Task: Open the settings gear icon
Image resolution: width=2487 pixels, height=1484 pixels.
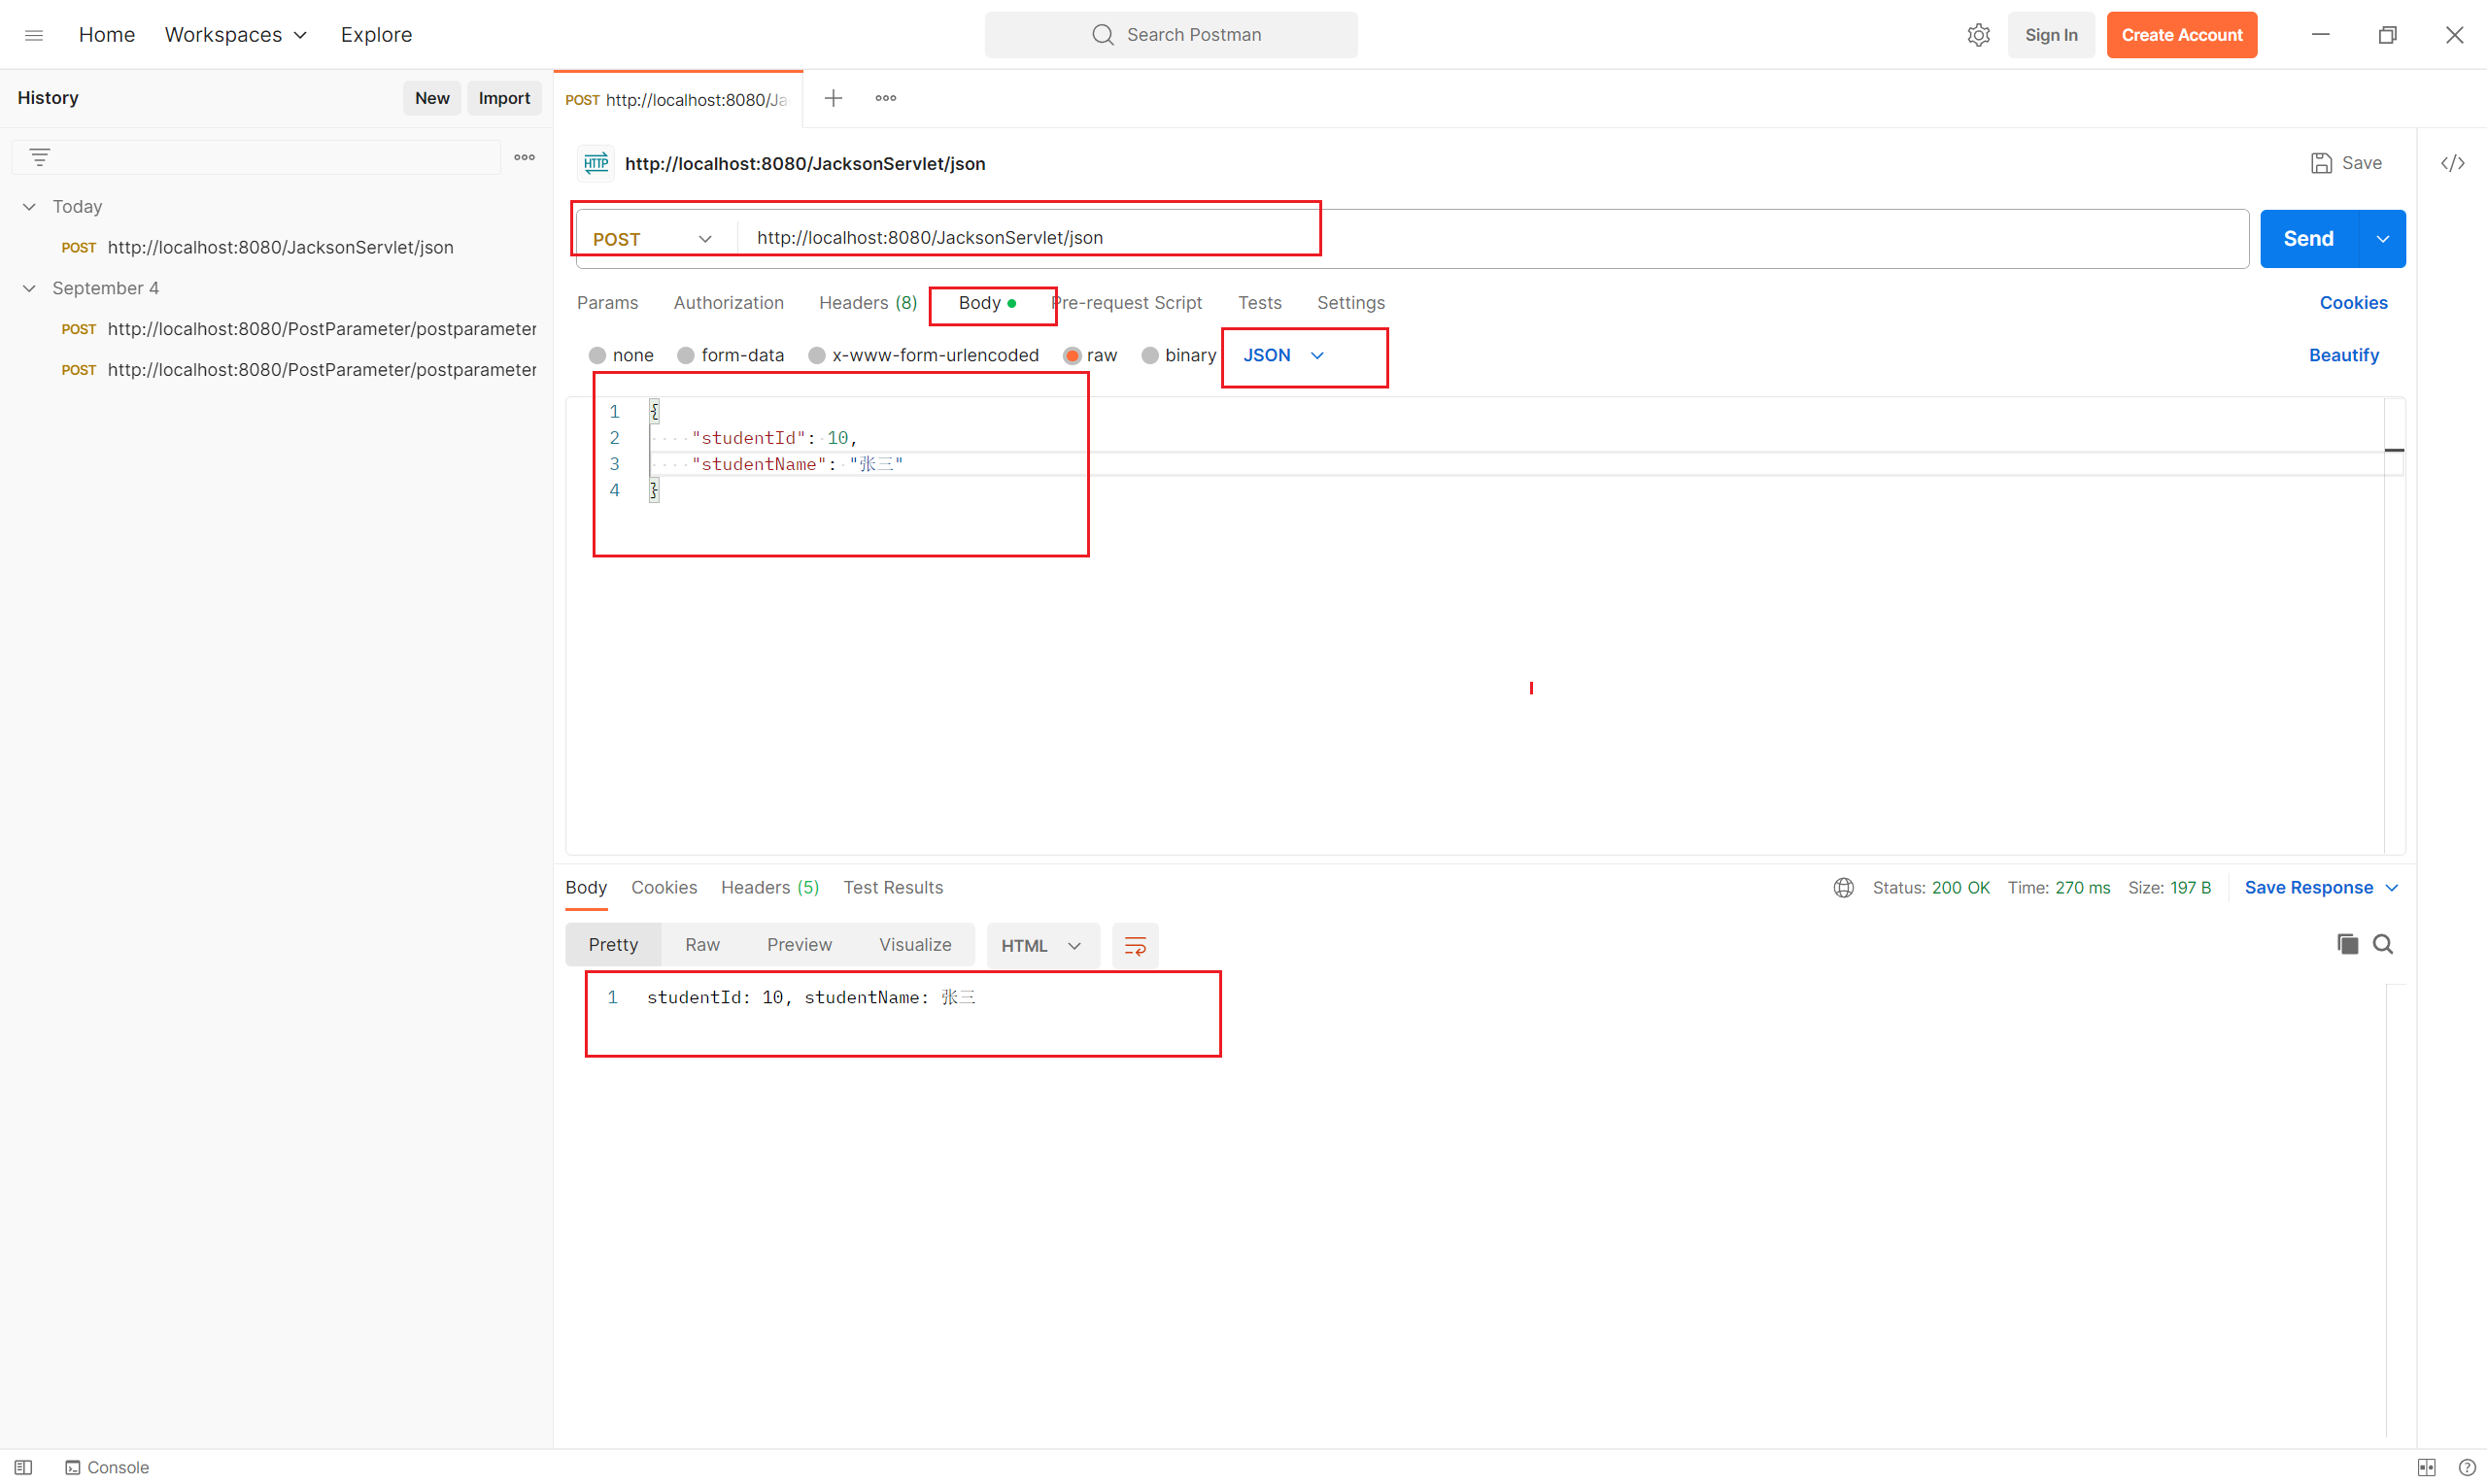Action: point(1977,35)
